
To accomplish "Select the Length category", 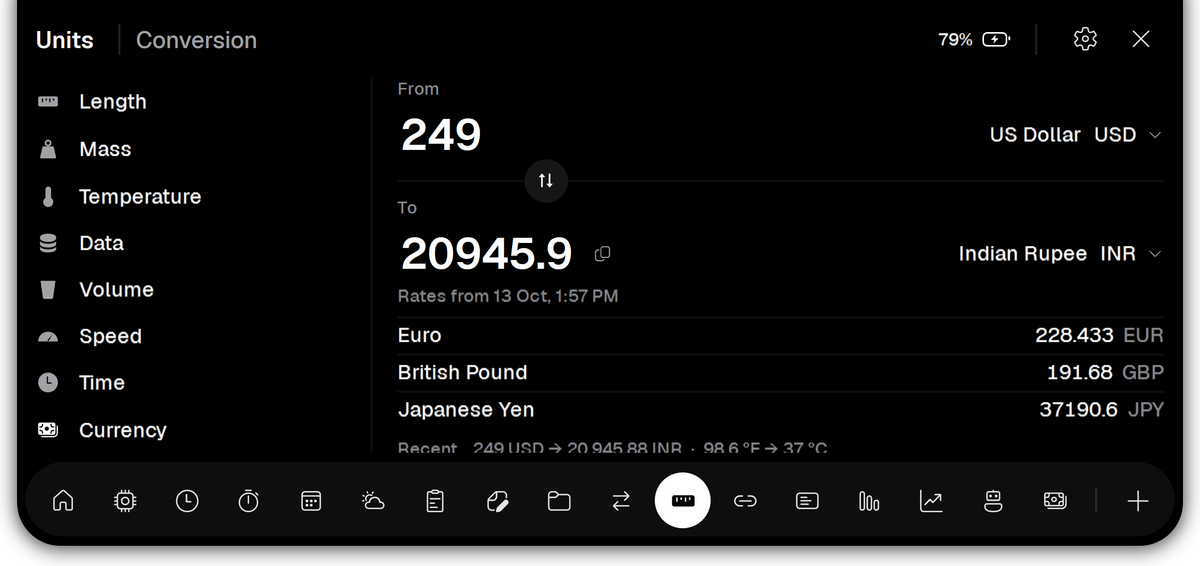I will click(x=92, y=102).
